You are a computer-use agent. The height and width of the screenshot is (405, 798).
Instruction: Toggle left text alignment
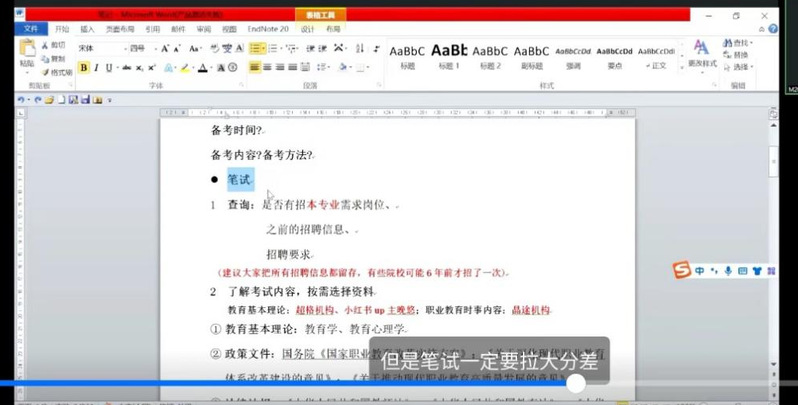pos(254,68)
